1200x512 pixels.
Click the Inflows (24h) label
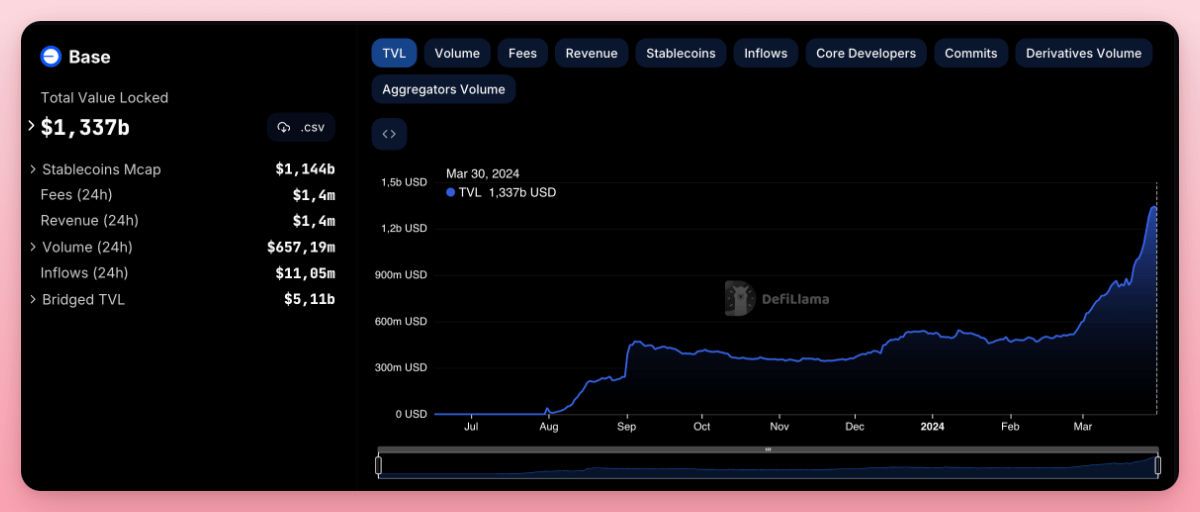pyautogui.click(x=84, y=273)
